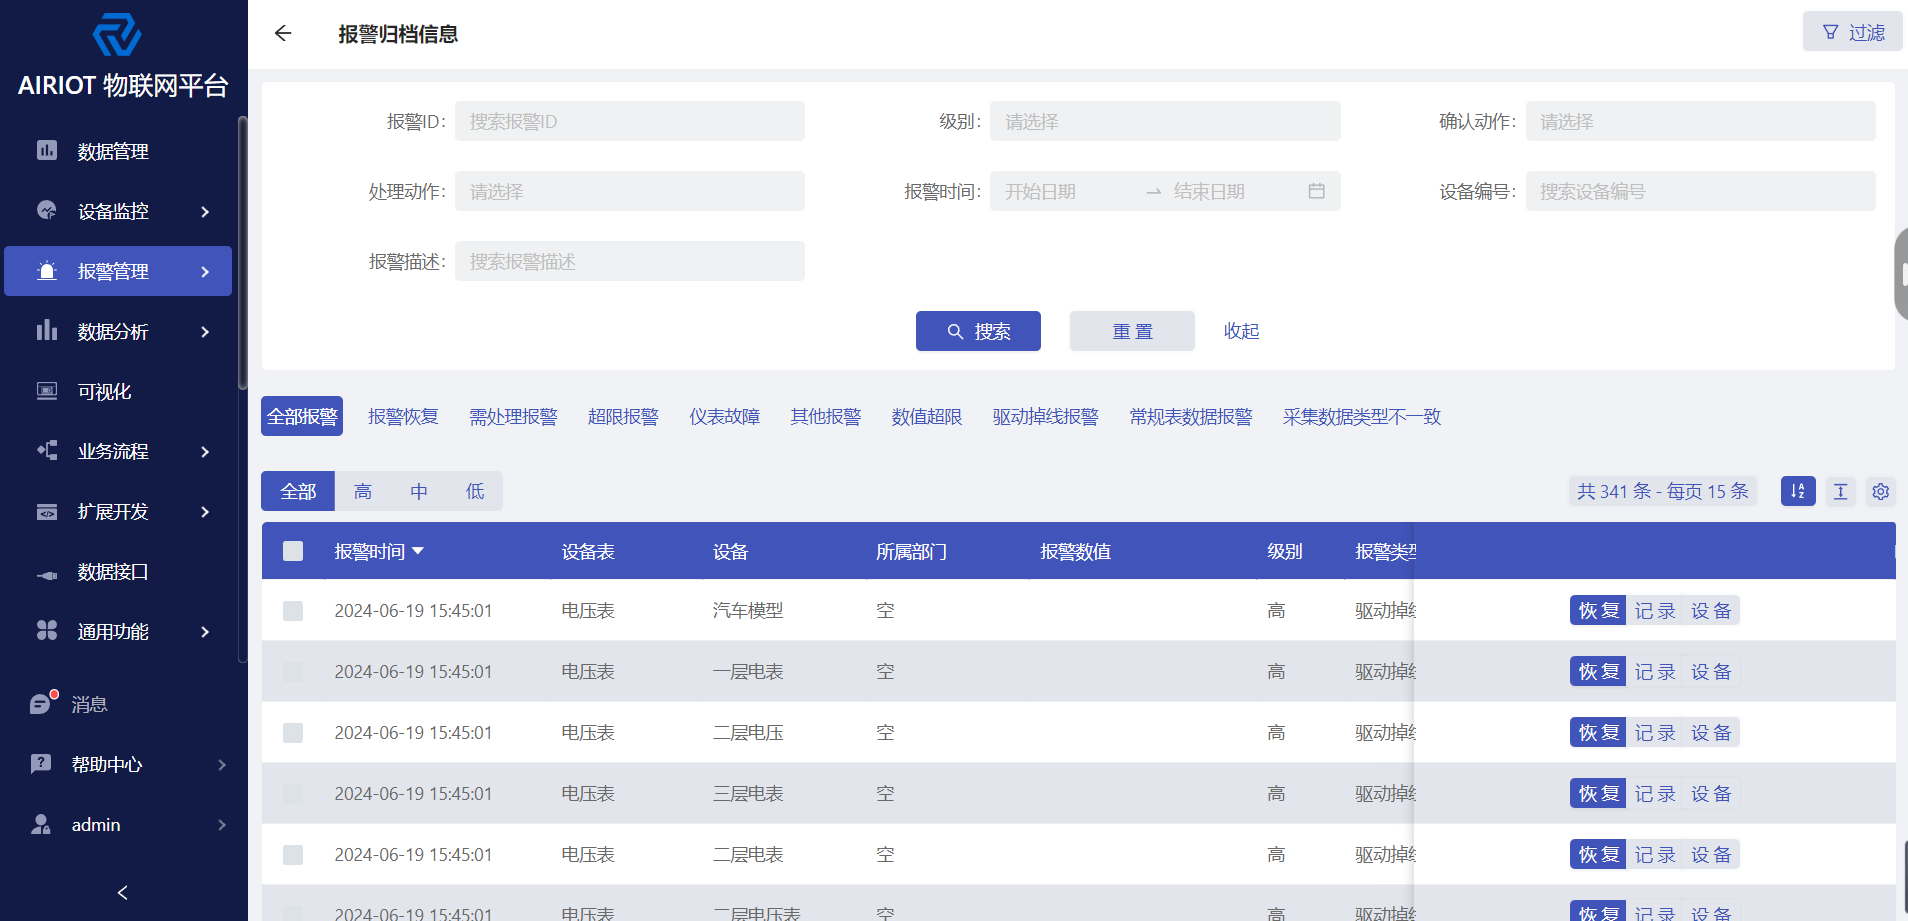This screenshot has height=921, width=1908.
Task: Click the admin user avatar icon
Action: 40,824
